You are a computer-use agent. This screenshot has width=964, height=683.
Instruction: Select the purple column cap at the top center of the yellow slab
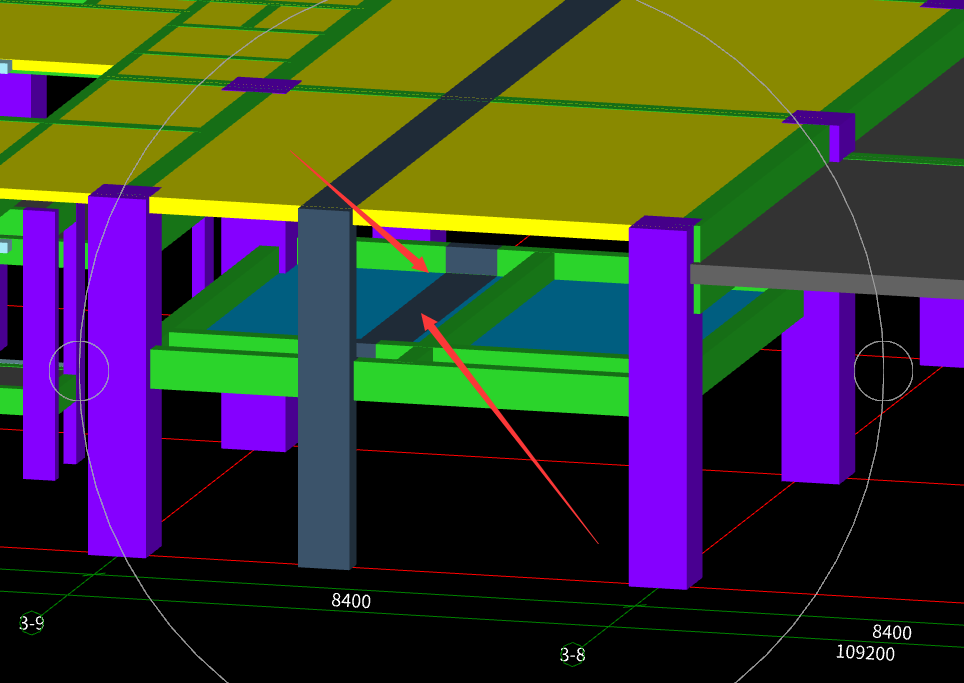[x=261, y=85]
